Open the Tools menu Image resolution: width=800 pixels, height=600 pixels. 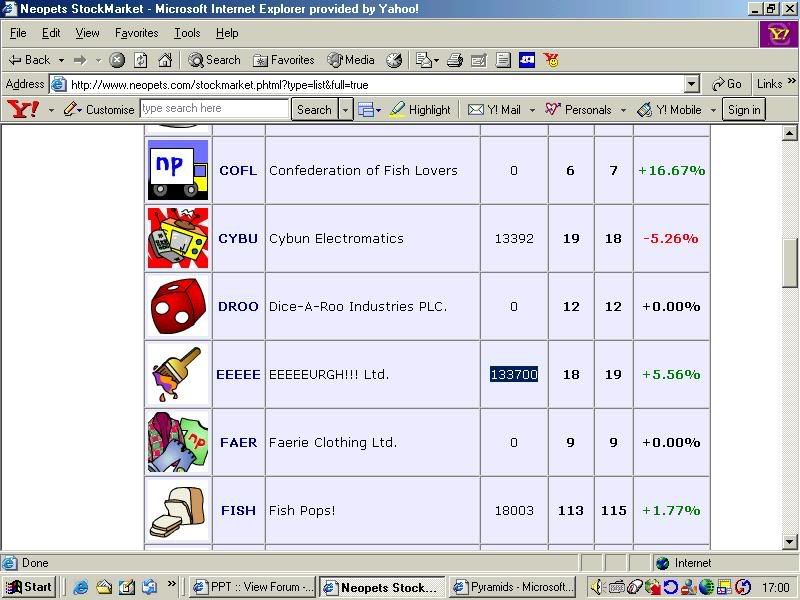[187, 33]
